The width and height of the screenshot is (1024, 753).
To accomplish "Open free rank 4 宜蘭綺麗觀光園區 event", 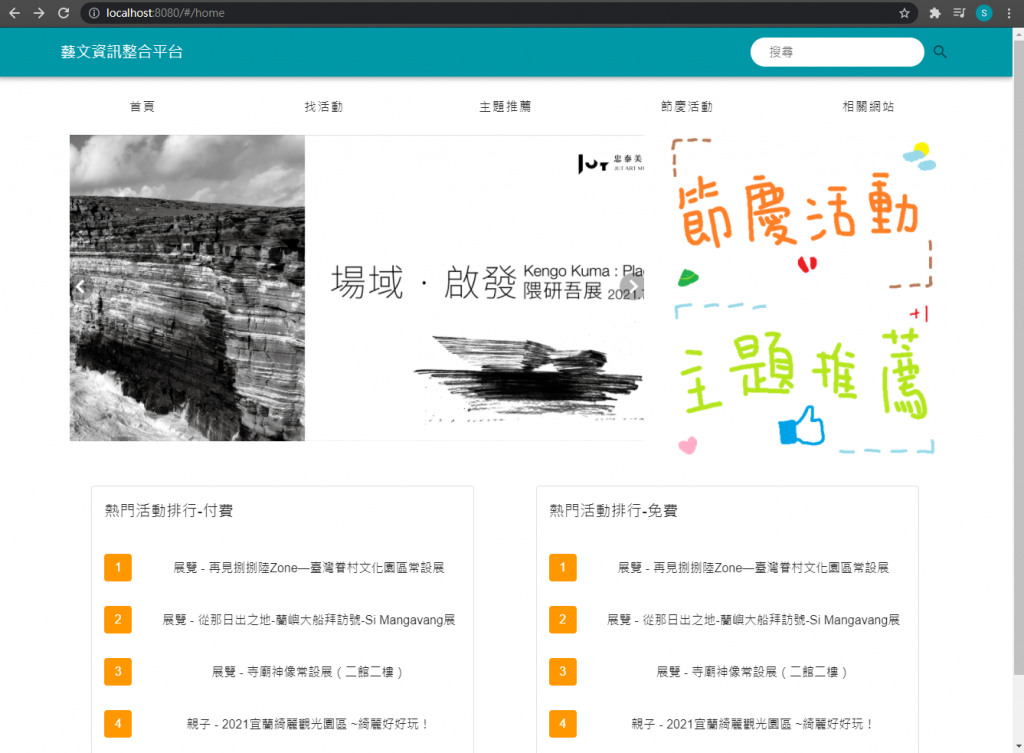I will pyautogui.click(x=753, y=724).
